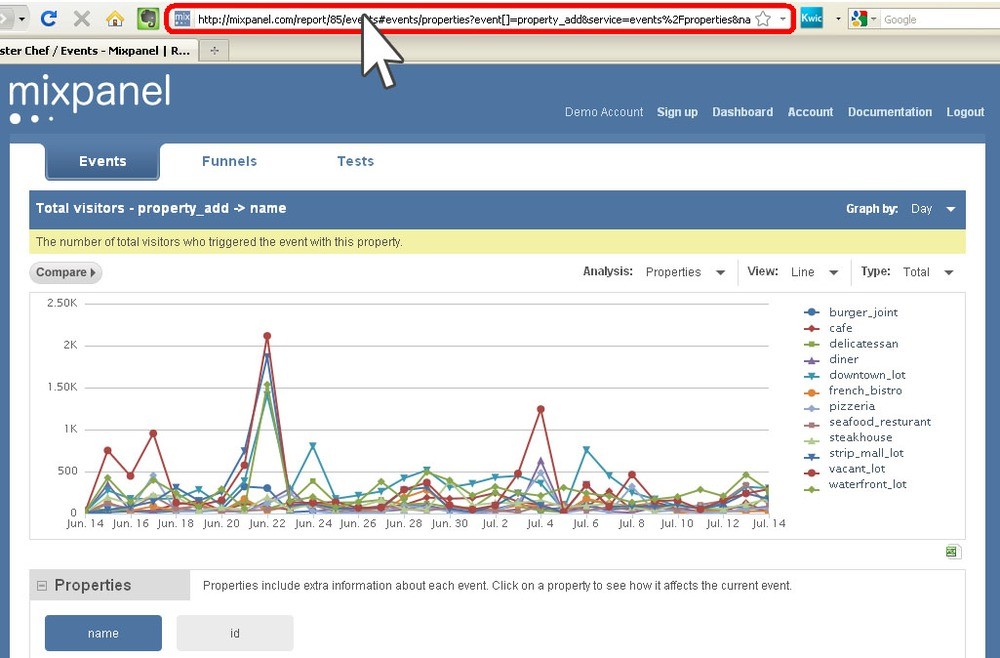
Task: Collapse the Properties section
Action: coord(42,585)
